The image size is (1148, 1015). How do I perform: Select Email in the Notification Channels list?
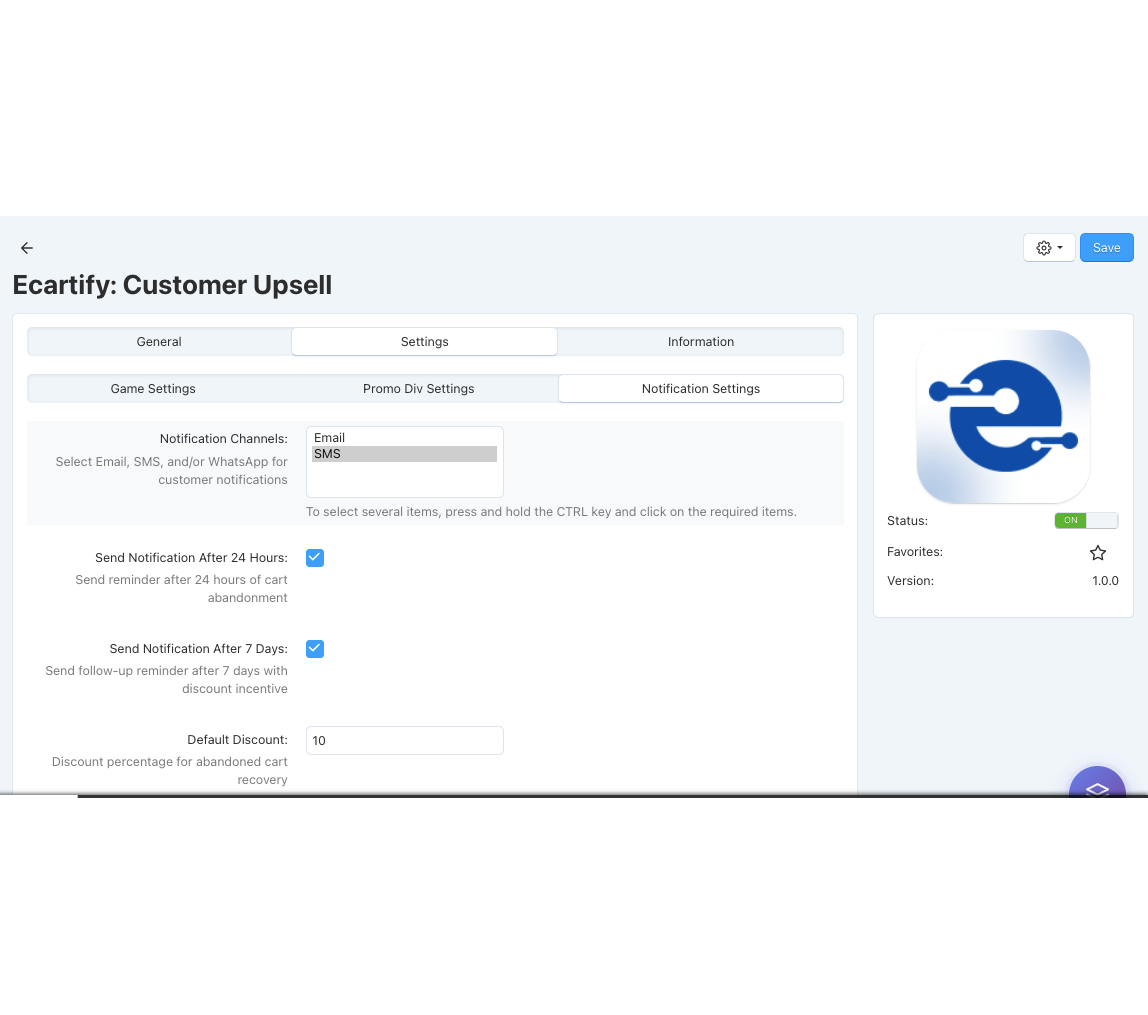[x=330, y=438]
